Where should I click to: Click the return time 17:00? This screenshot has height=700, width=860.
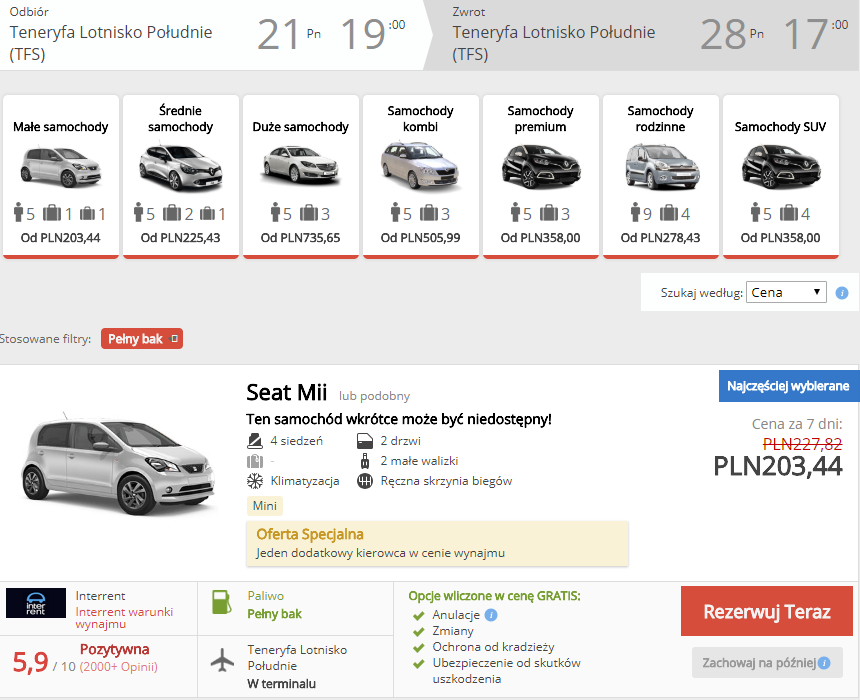coord(816,34)
